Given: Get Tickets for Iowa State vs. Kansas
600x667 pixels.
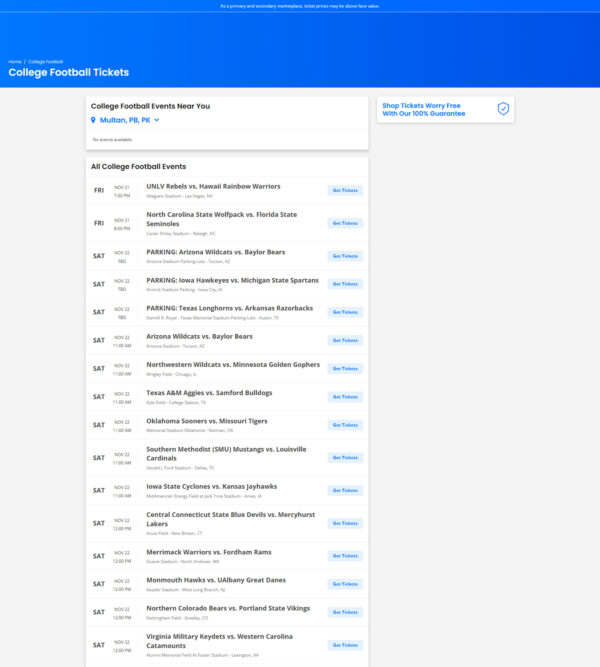Looking at the screenshot, I should [x=345, y=490].
